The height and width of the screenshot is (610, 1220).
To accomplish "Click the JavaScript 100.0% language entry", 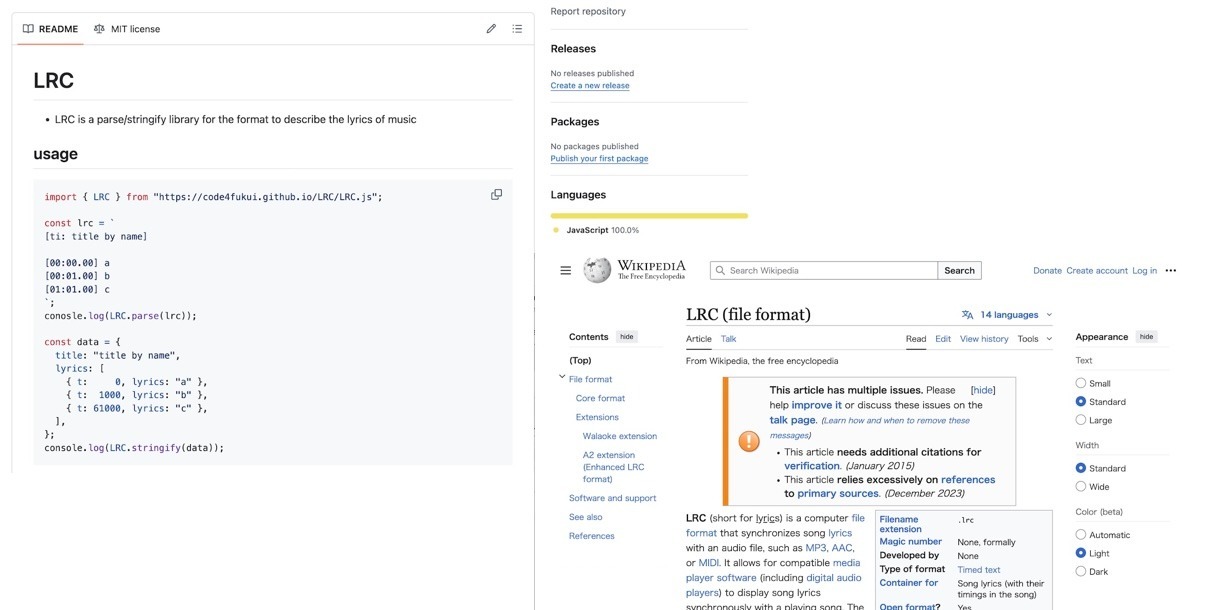I will click(x=595, y=230).
